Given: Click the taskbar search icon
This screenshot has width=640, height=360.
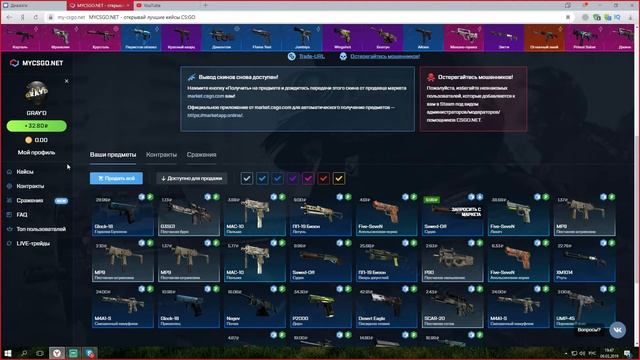Looking at the screenshot, I should tap(24, 353).
